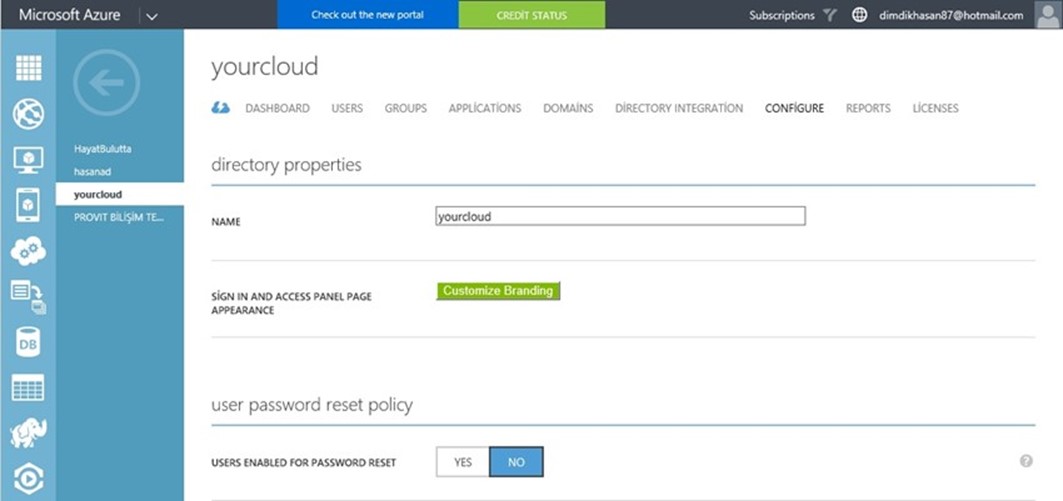Select HayatBulutta directory
1063x501 pixels.
pos(102,148)
